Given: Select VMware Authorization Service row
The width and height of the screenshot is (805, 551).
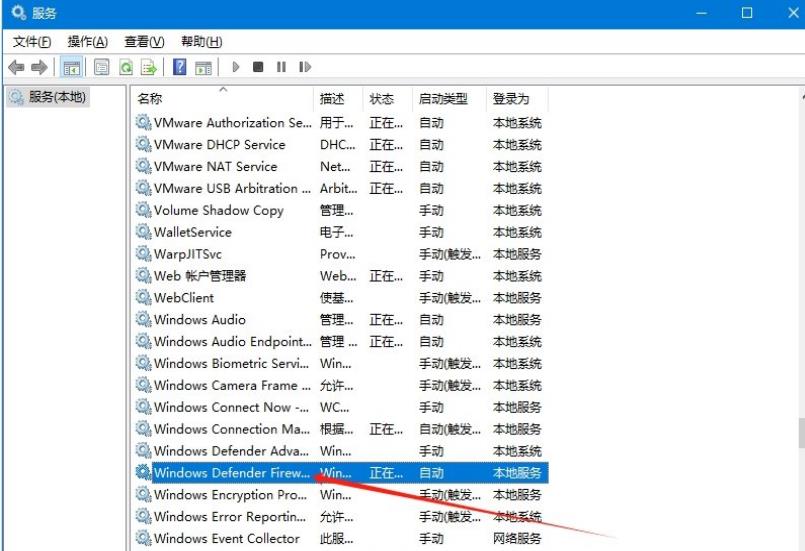Looking at the screenshot, I should click(x=341, y=123).
